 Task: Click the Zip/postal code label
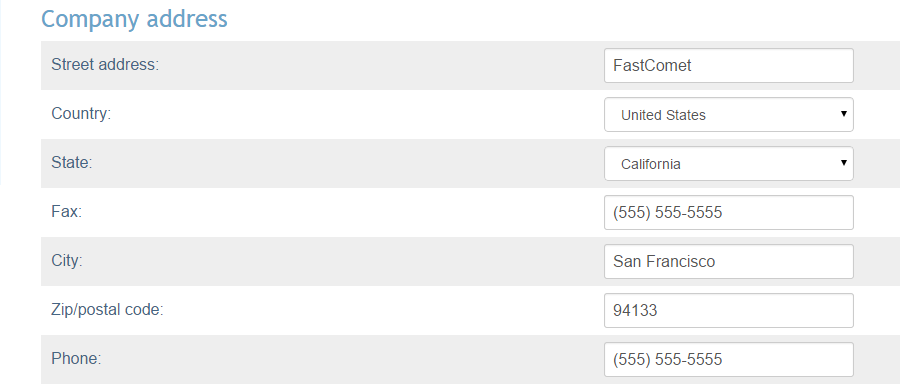coord(107,311)
